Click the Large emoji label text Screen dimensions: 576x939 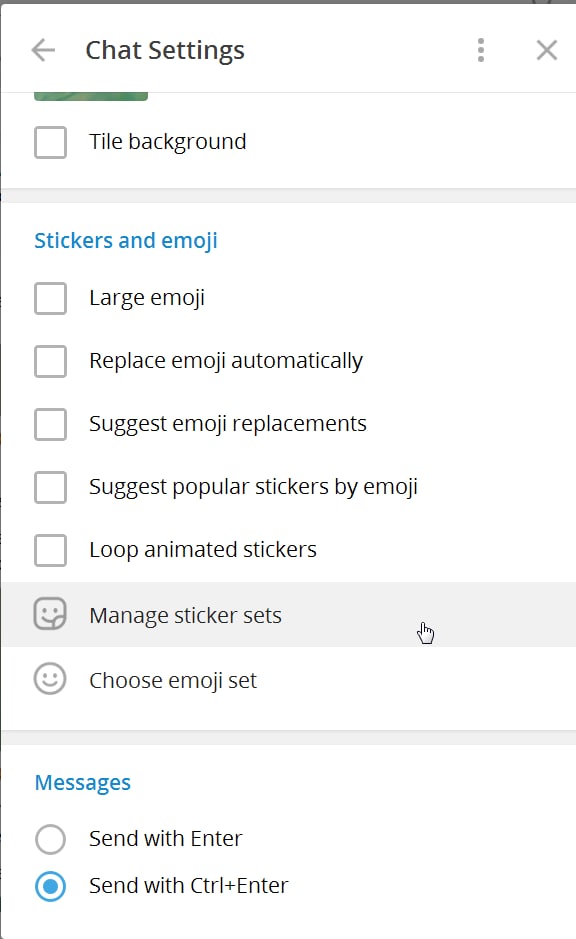pyautogui.click(x=147, y=298)
